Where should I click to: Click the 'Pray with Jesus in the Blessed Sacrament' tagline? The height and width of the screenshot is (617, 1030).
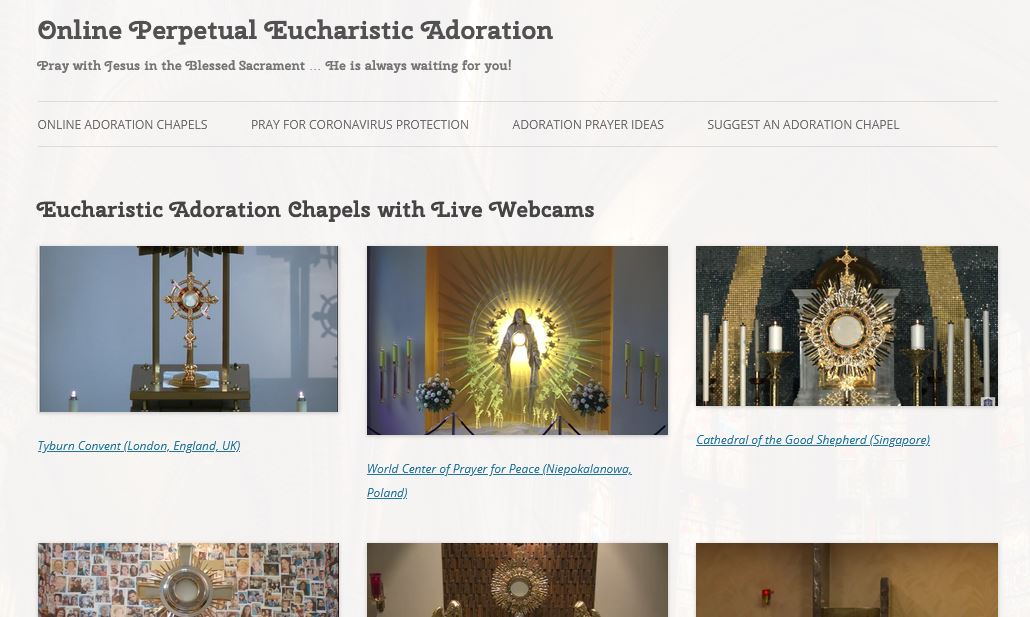274,66
